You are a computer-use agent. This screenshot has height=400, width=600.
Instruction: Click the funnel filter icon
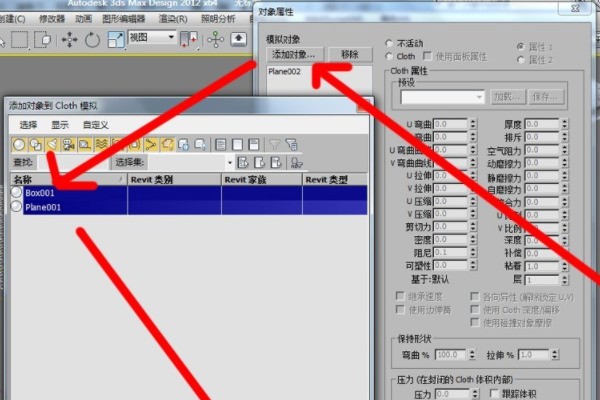pos(275,144)
